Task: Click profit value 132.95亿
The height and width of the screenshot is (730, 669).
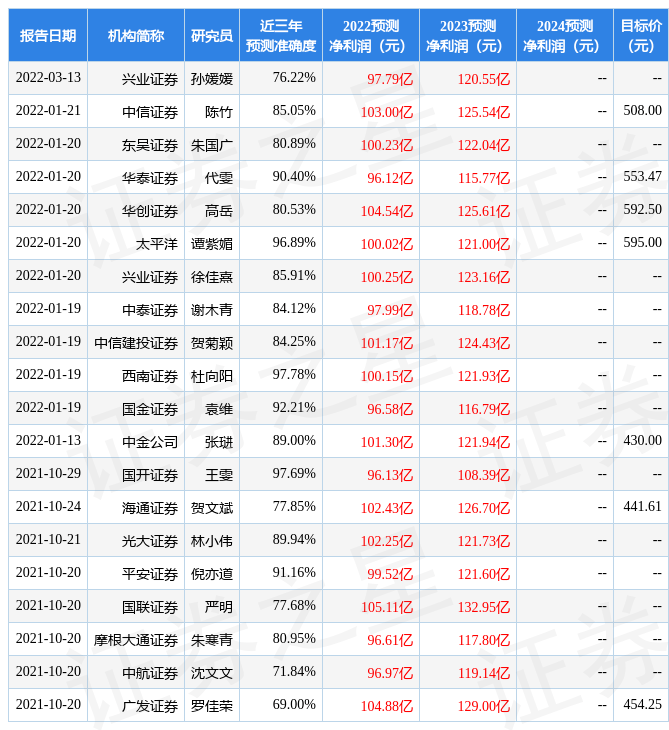Action: click(484, 607)
